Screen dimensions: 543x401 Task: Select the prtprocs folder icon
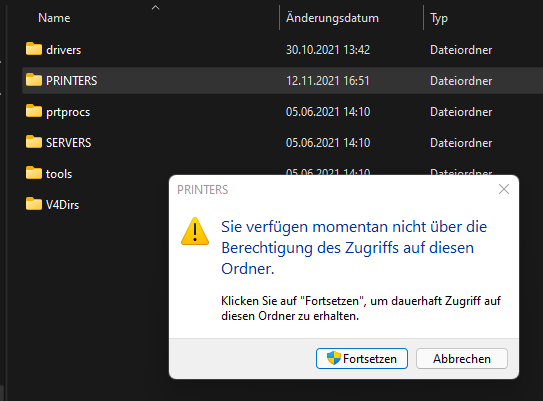click(x=34, y=111)
